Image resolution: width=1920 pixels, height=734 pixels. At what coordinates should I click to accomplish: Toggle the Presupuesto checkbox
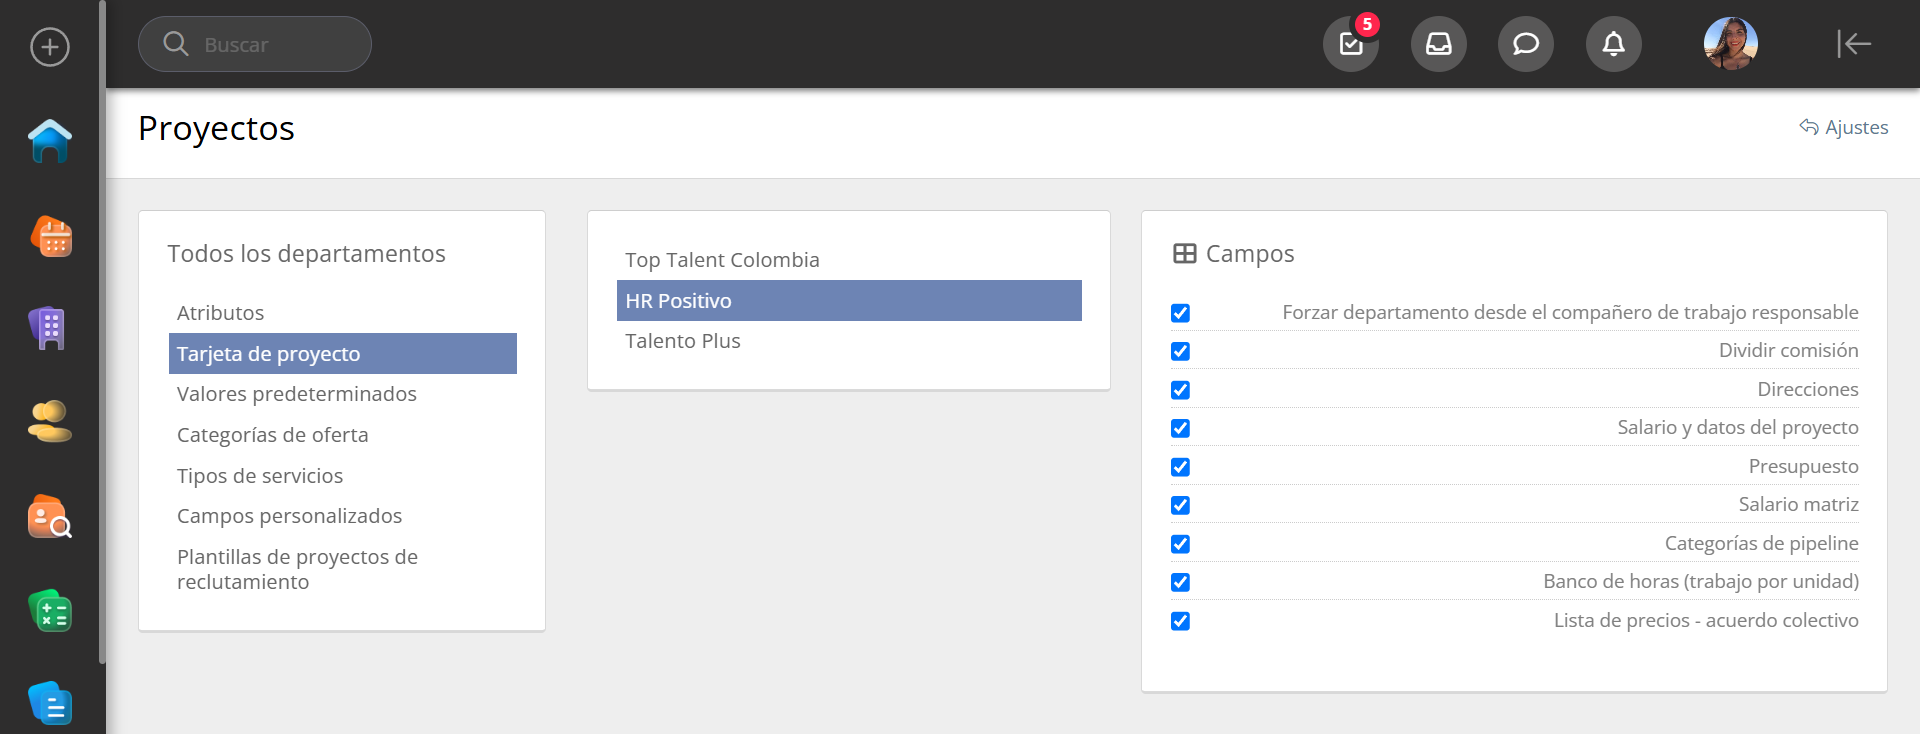pyautogui.click(x=1180, y=467)
